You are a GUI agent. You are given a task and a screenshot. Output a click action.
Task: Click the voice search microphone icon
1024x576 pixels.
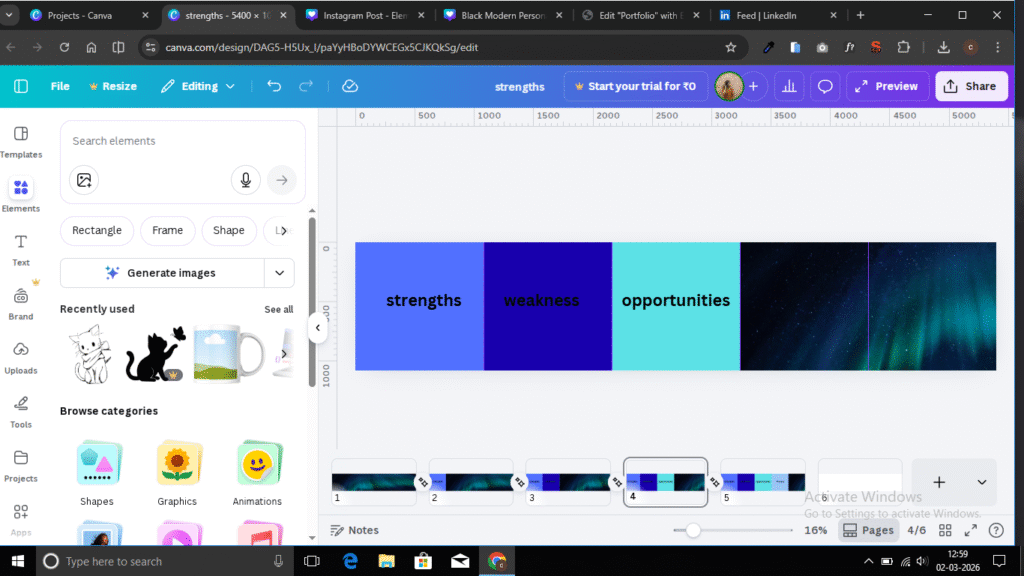pyautogui.click(x=245, y=180)
